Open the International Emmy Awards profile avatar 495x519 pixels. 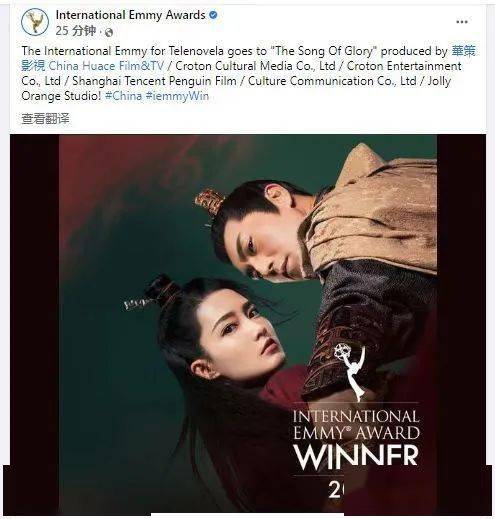(35, 22)
